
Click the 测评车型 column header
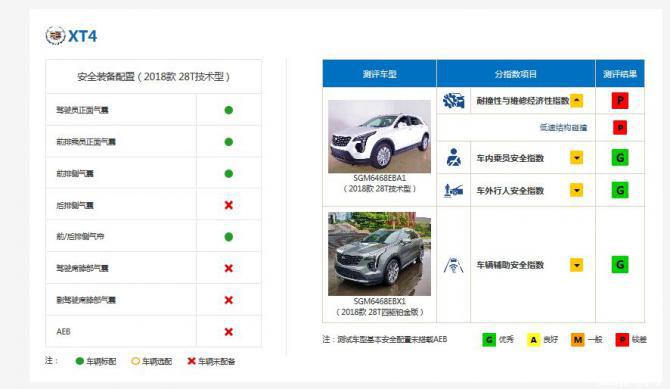[x=379, y=74]
